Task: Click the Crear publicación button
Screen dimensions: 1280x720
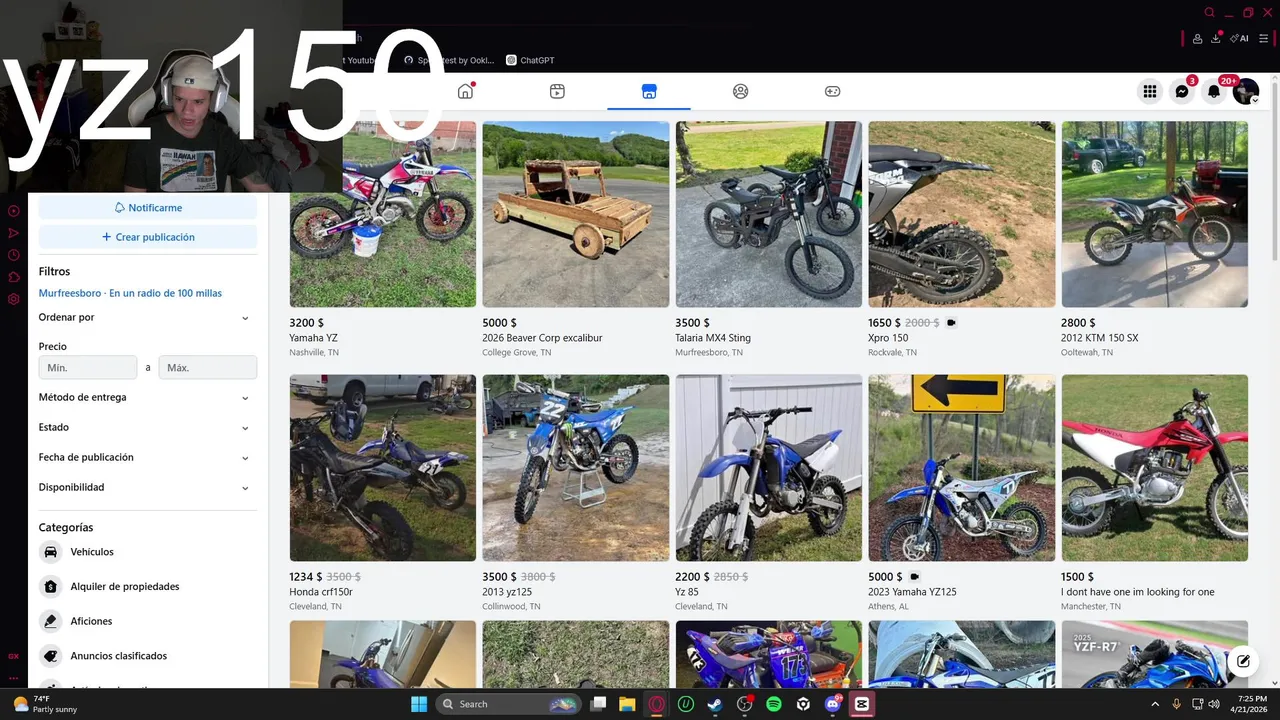Action: [x=148, y=237]
